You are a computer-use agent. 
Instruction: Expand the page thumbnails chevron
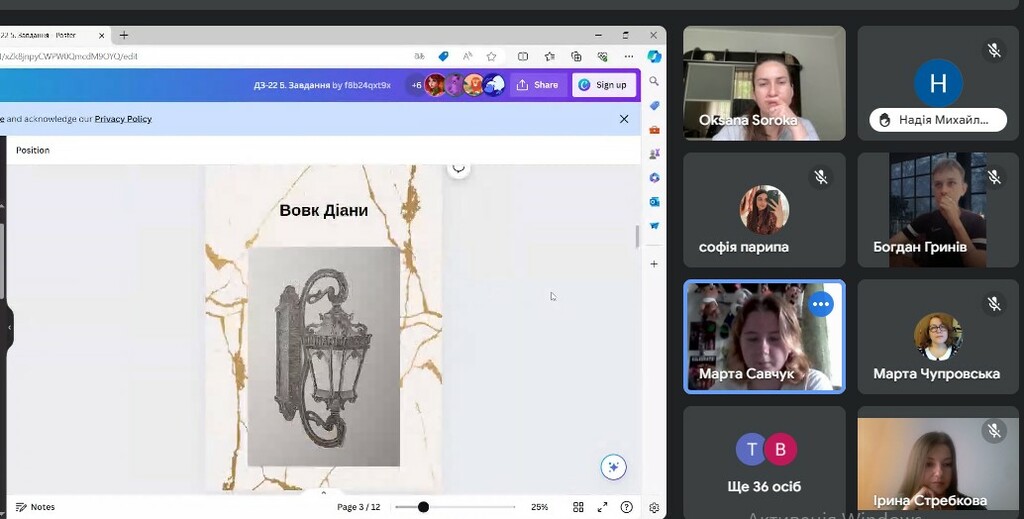pyautogui.click(x=323, y=493)
